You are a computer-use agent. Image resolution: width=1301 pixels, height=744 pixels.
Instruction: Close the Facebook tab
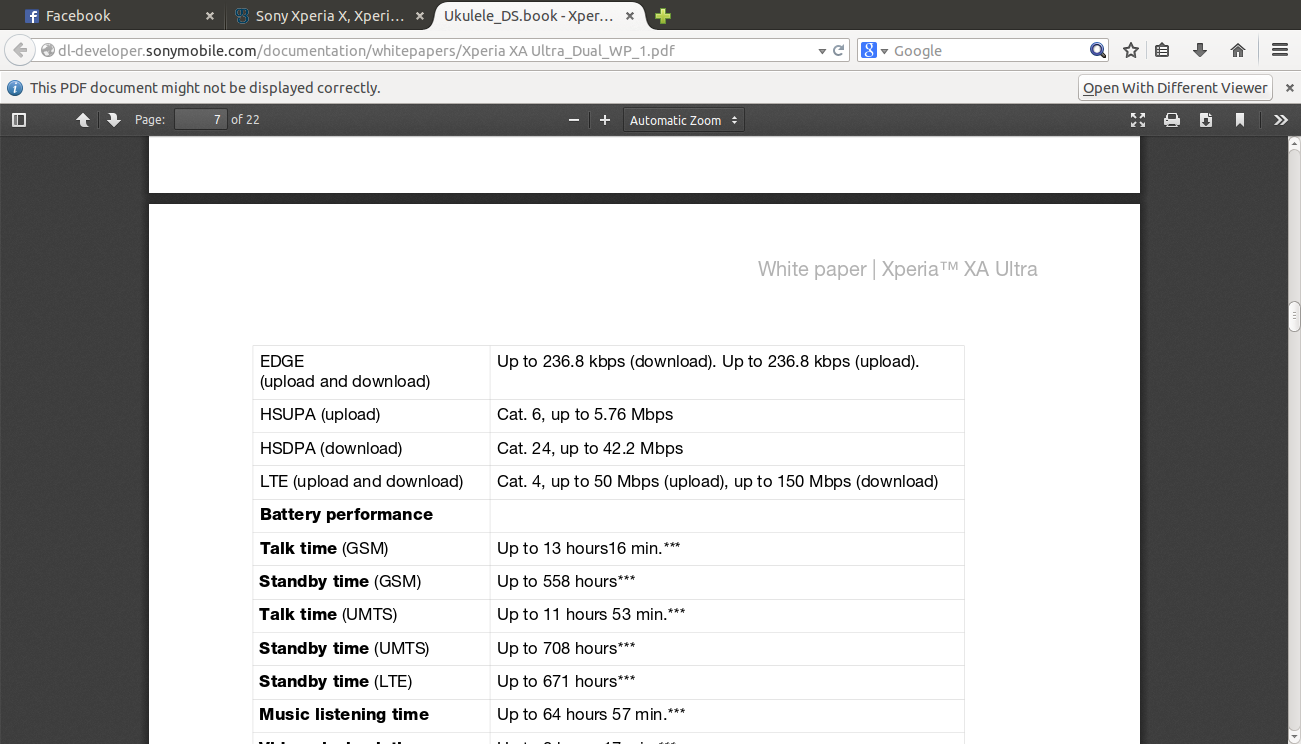[209, 16]
